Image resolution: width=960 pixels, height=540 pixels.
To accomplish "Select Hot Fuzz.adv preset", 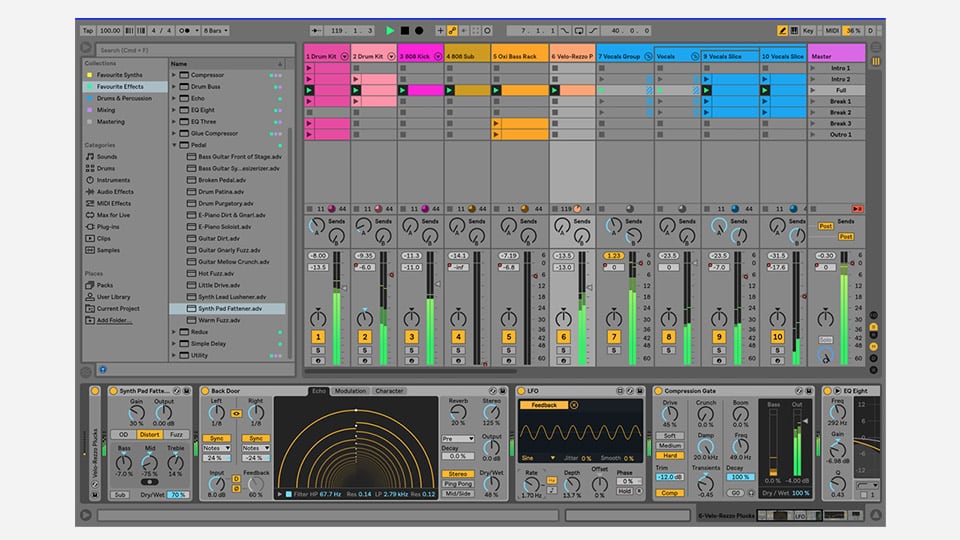I will point(216,274).
